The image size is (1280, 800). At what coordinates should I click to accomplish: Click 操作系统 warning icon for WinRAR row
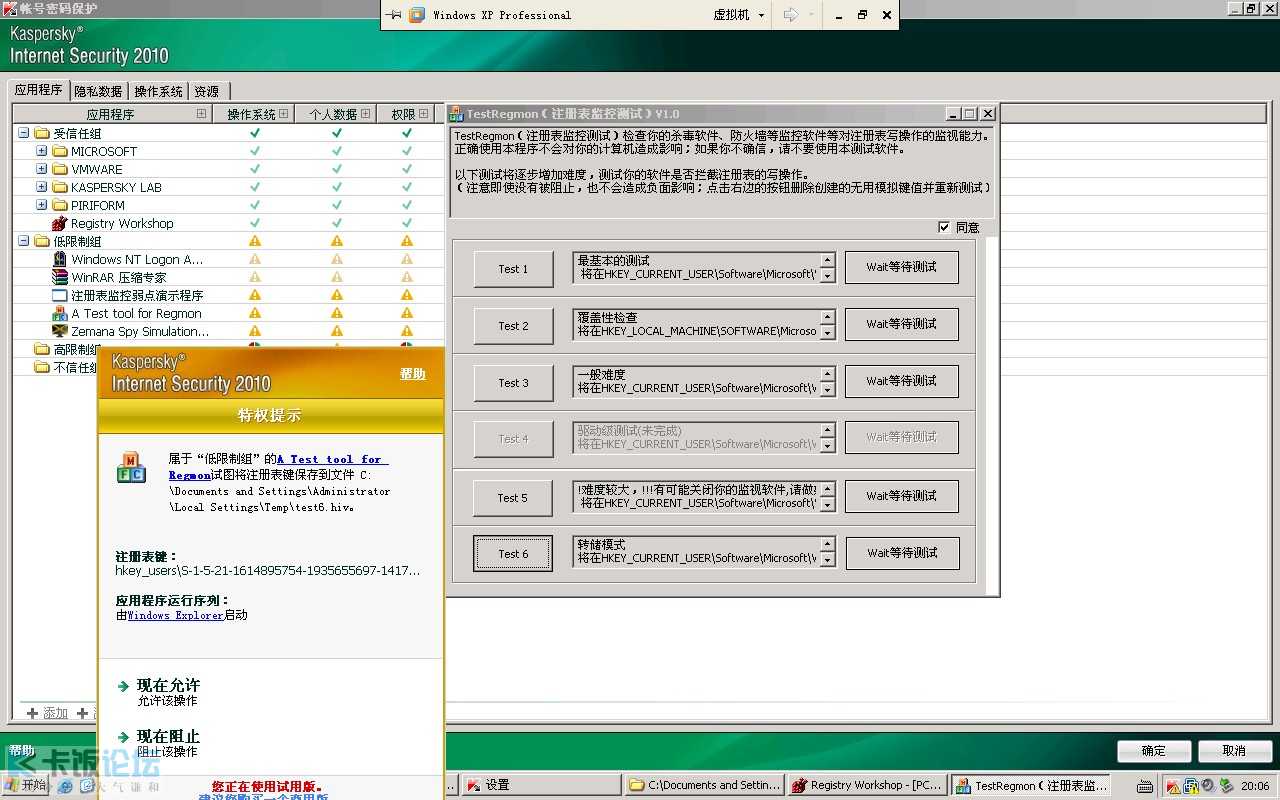[254, 277]
